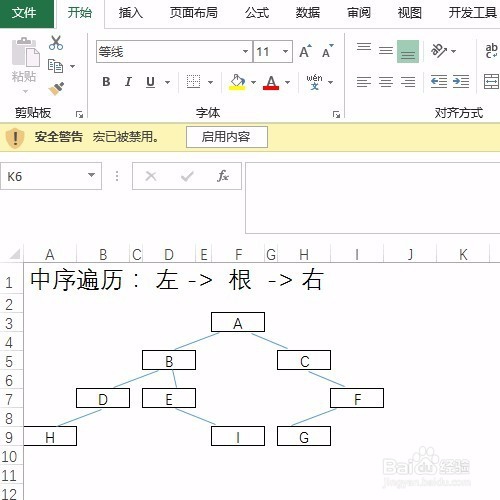Increase indent icon

[x=461, y=82]
